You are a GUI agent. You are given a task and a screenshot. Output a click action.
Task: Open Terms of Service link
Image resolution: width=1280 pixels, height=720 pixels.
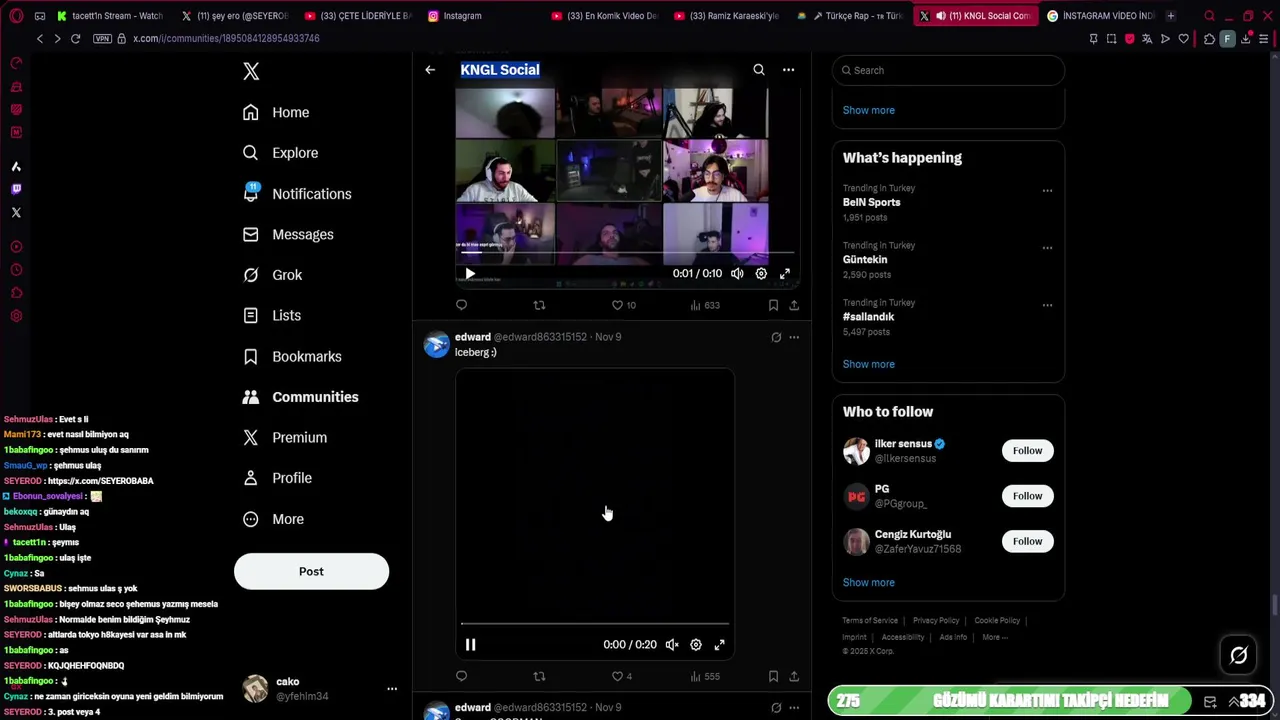coord(870,621)
